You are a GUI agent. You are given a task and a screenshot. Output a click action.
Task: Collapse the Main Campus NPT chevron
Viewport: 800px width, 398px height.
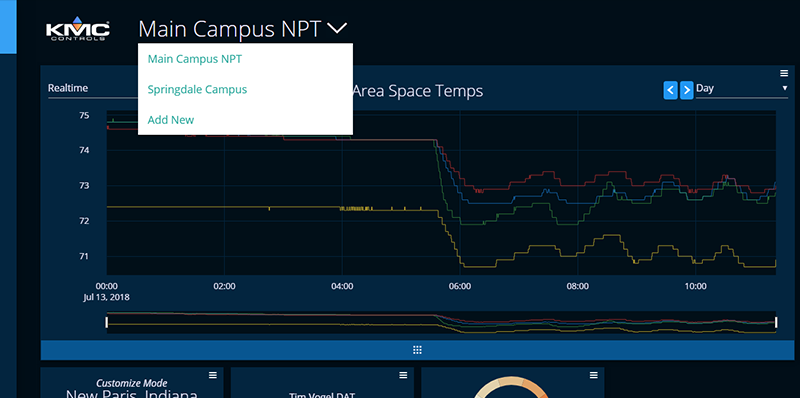337,29
